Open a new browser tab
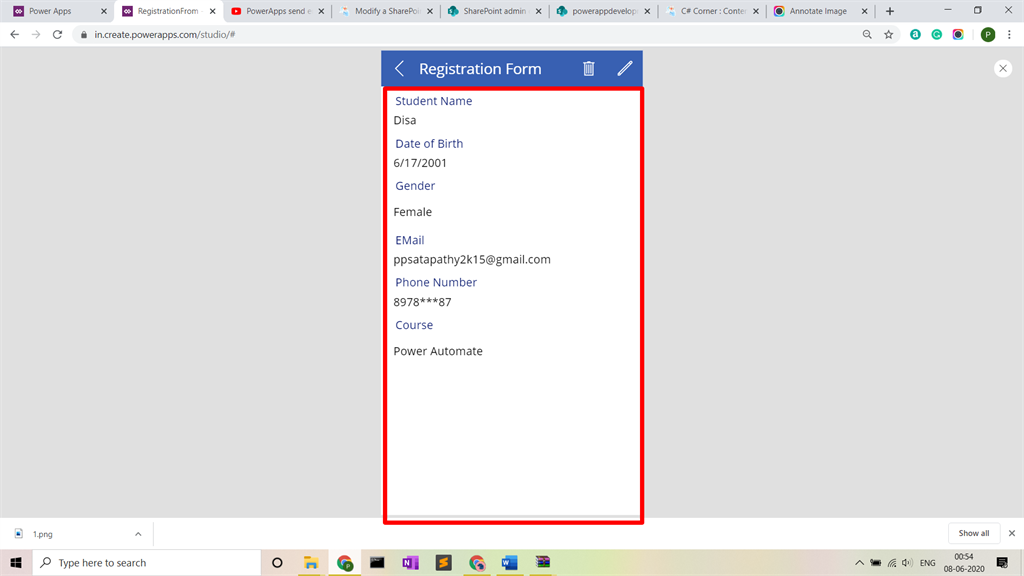 tap(888, 10)
